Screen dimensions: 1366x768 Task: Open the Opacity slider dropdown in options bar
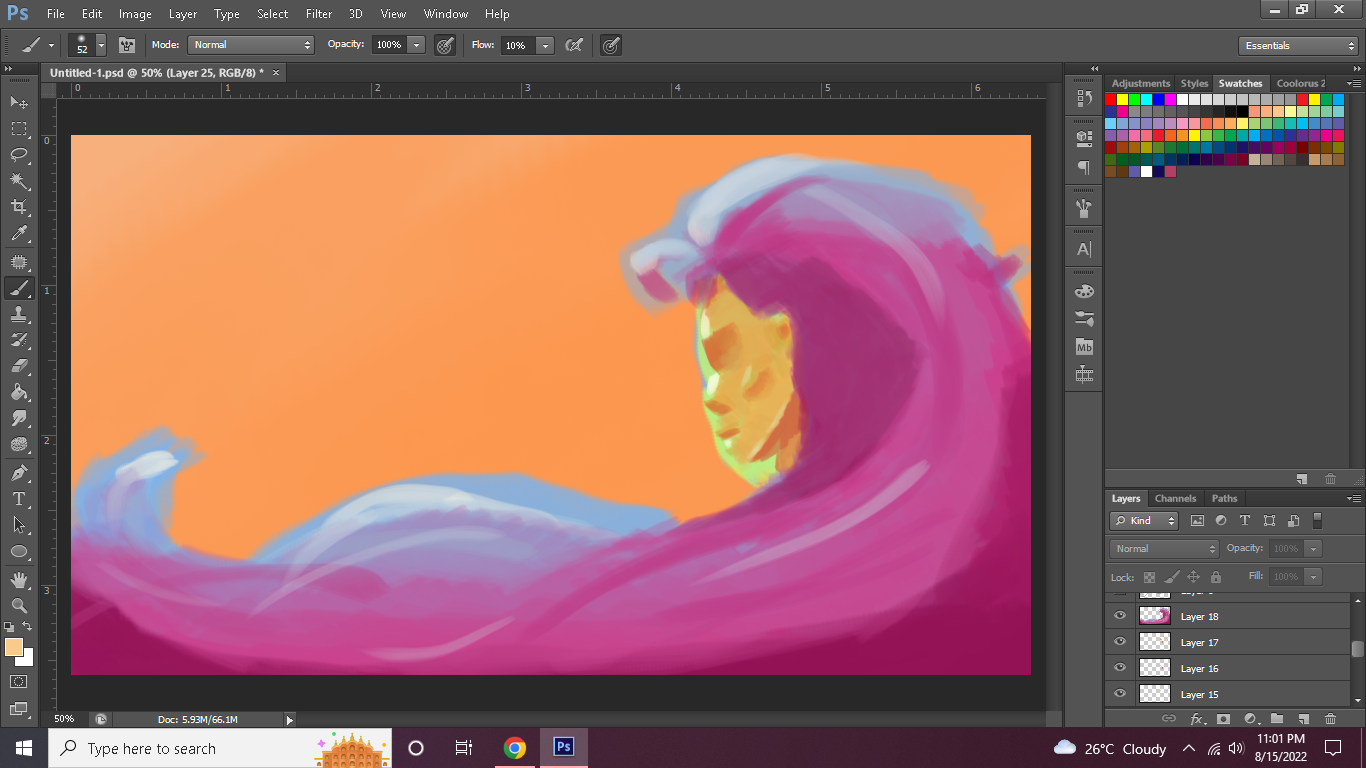coord(417,45)
